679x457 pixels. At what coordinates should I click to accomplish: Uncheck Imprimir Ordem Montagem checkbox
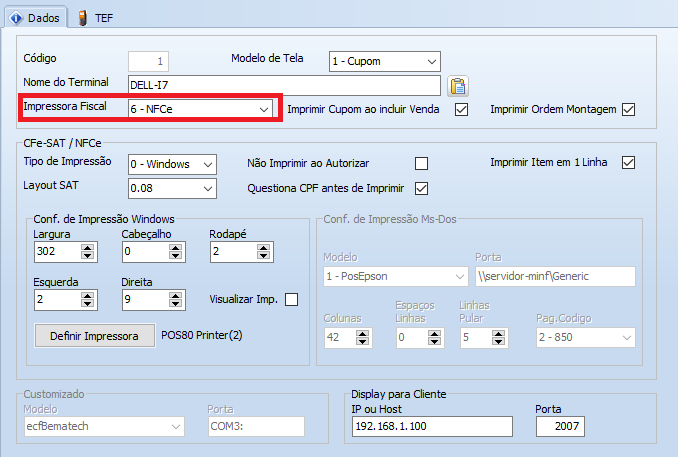tap(628, 109)
